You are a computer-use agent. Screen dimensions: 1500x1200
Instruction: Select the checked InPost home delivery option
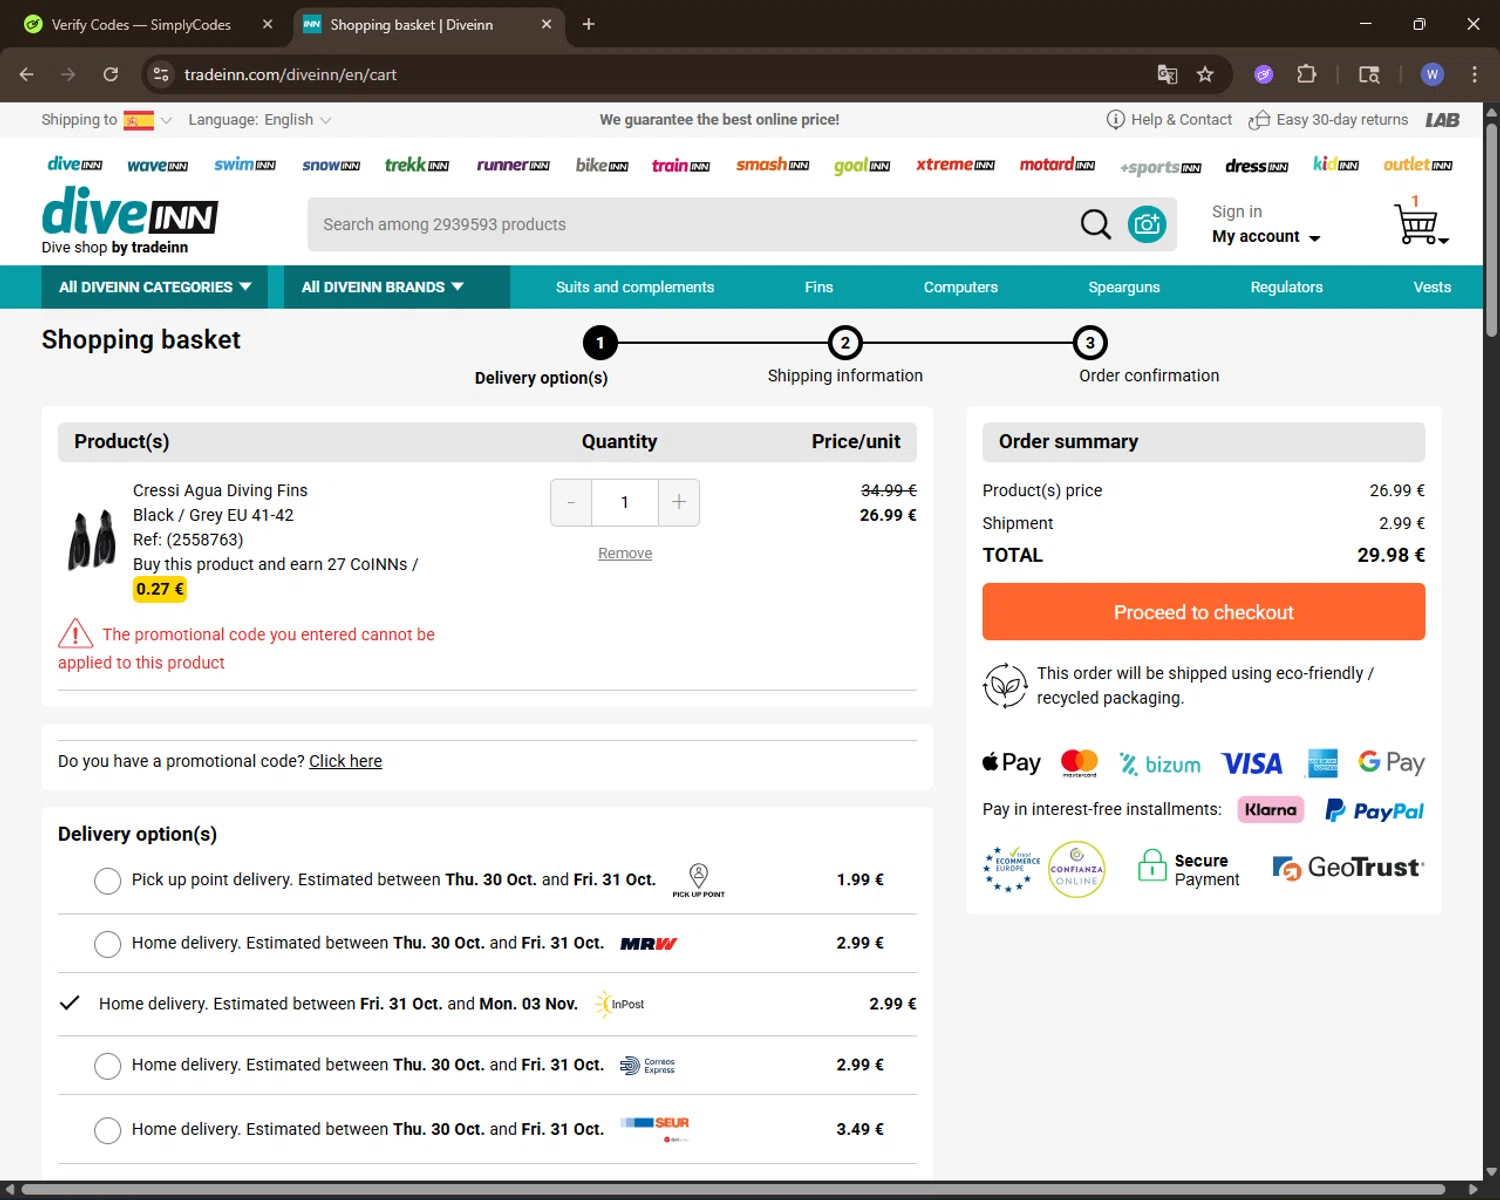(x=69, y=1003)
